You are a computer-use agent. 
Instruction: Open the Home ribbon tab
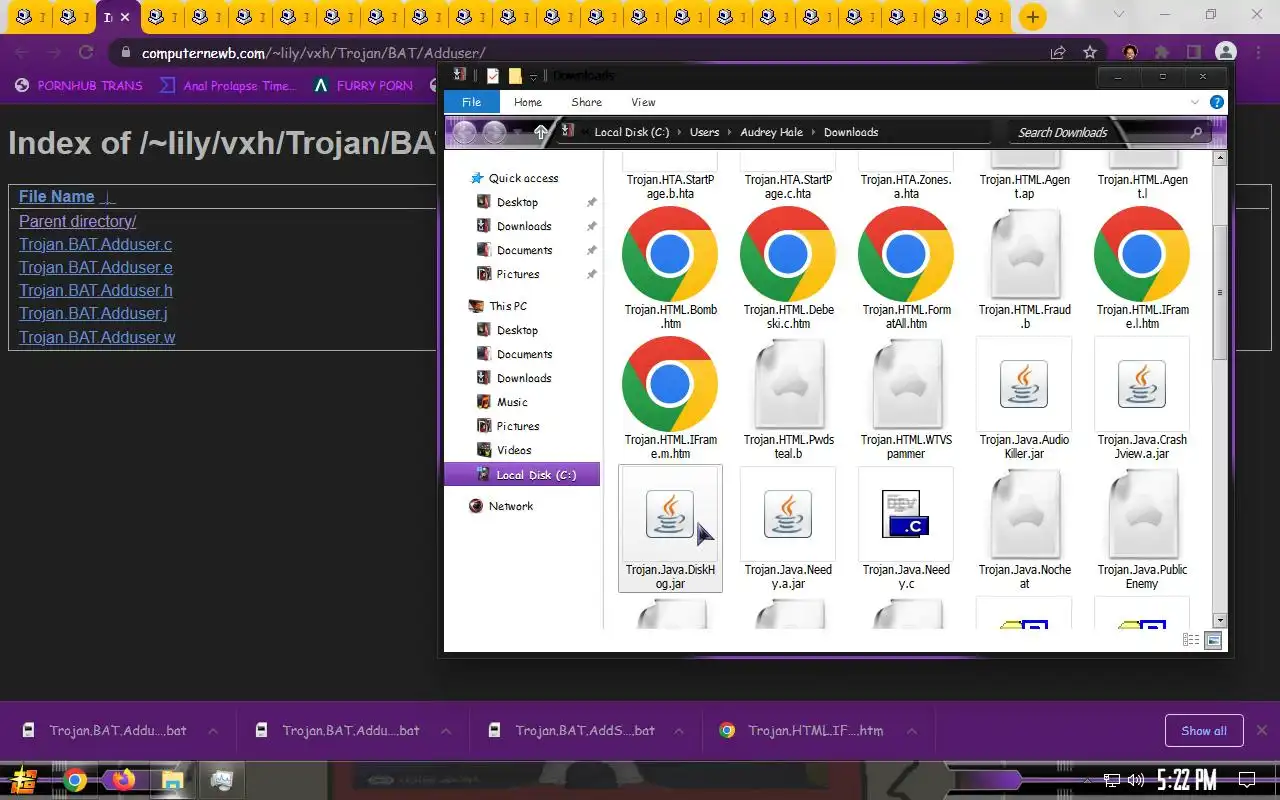tap(528, 102)
